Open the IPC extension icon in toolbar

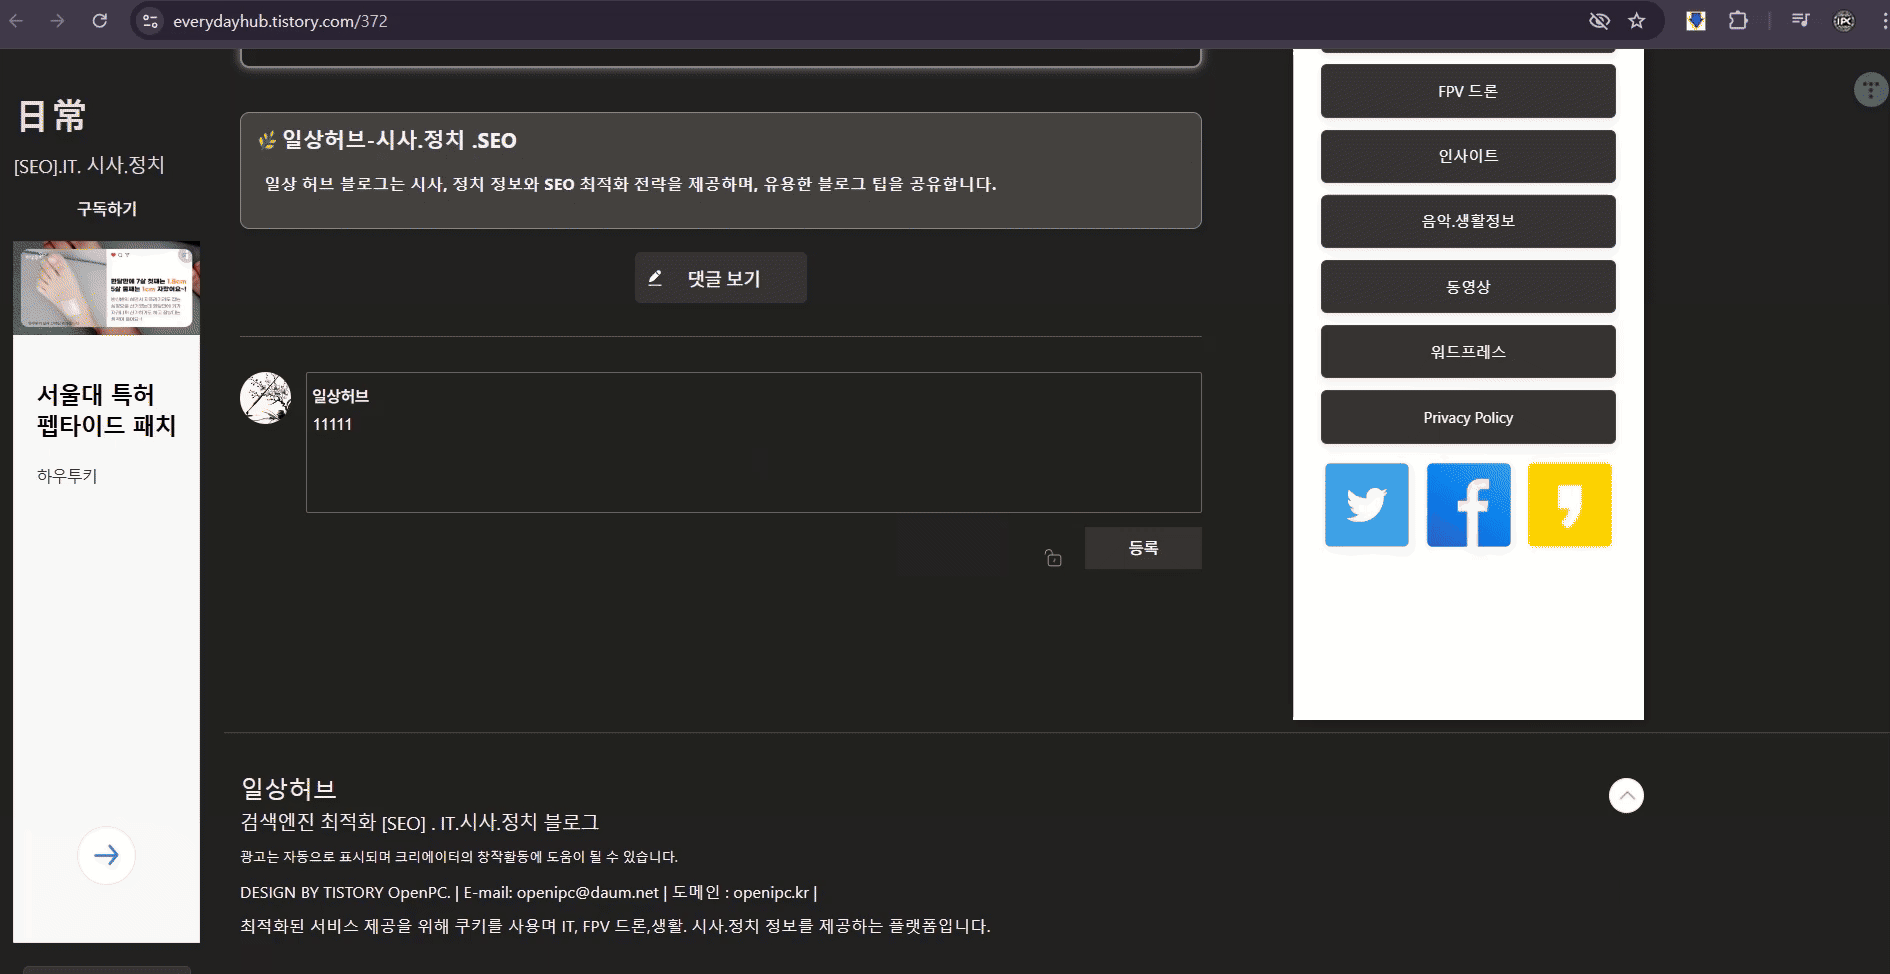coord(1845,20)
